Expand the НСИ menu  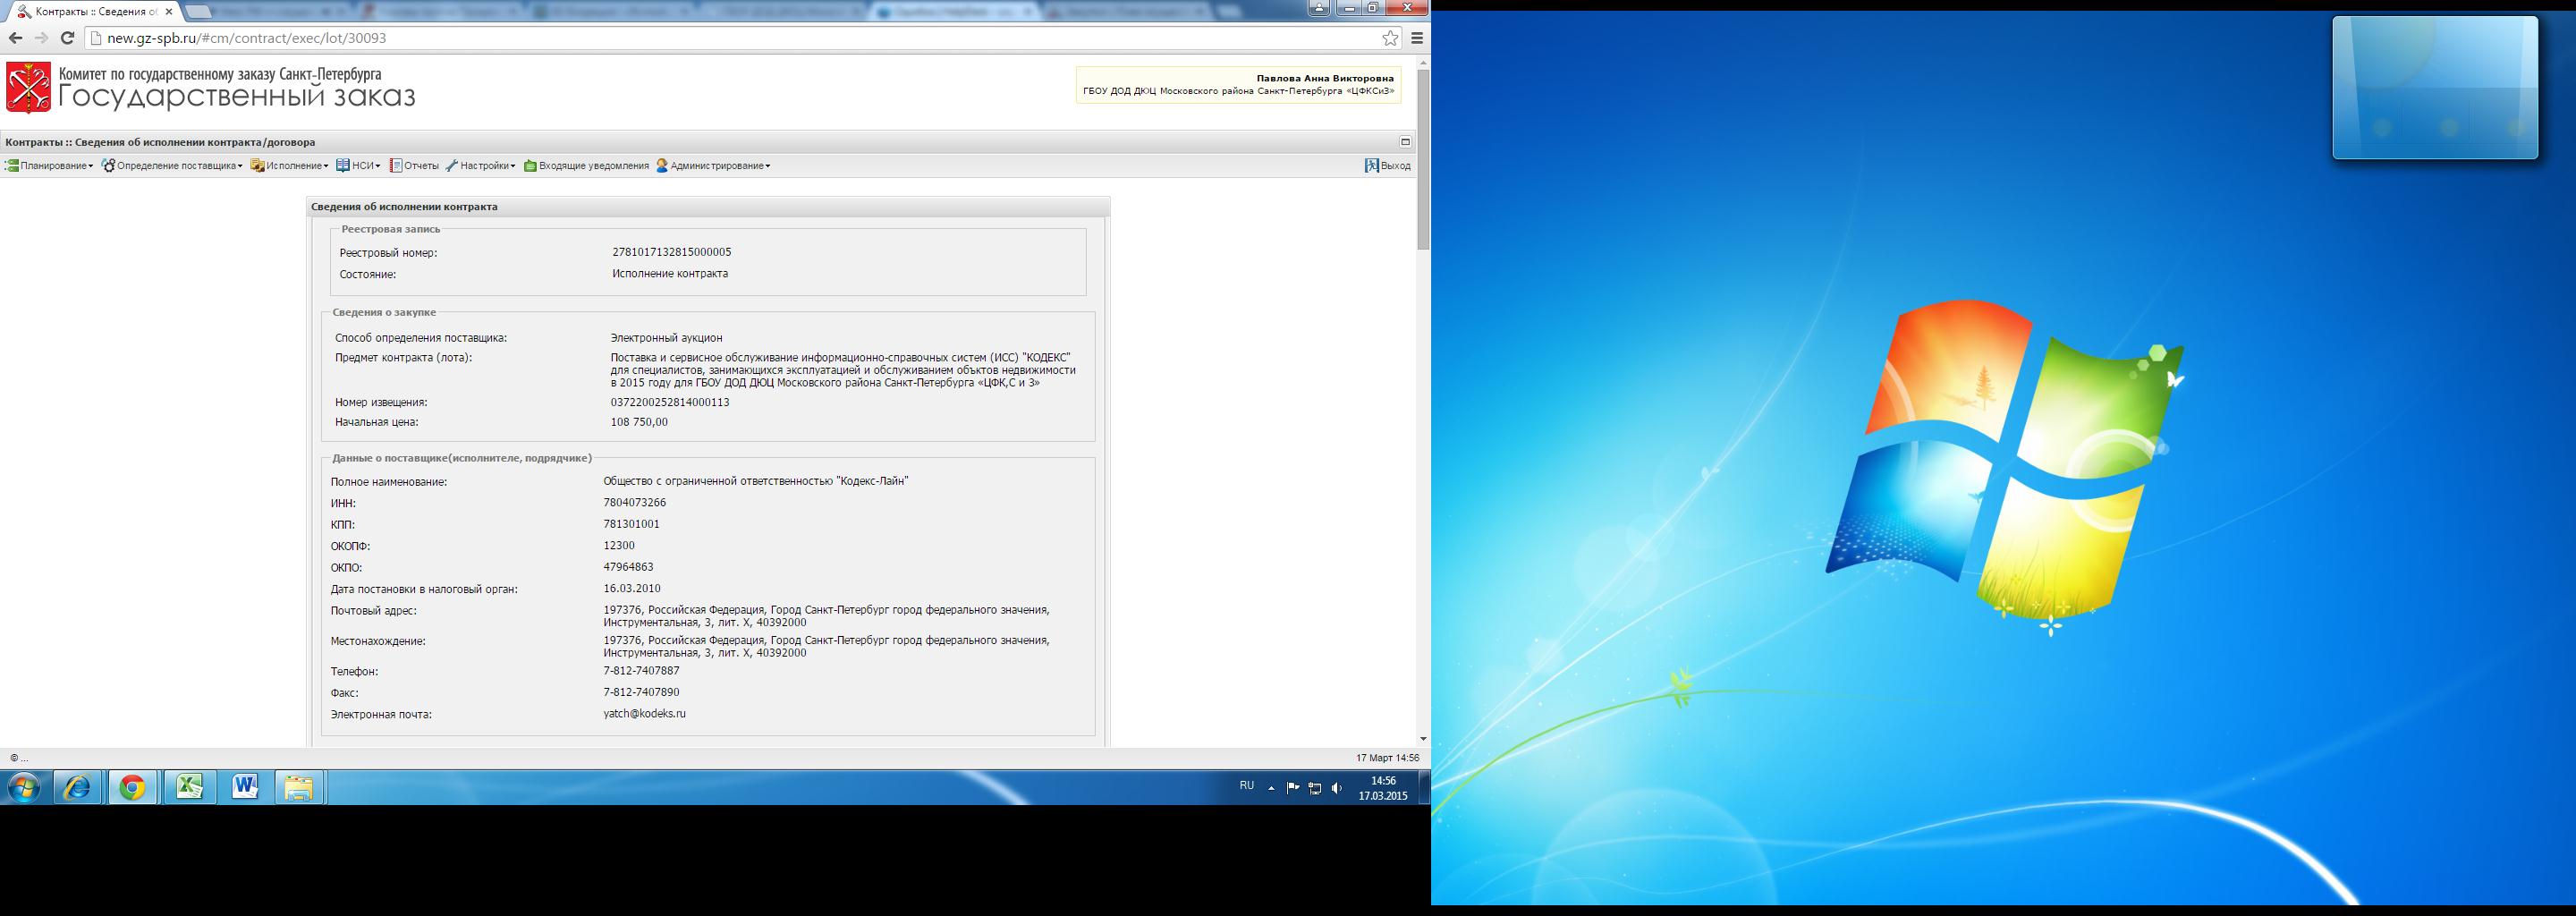click(x=358, y=166)
